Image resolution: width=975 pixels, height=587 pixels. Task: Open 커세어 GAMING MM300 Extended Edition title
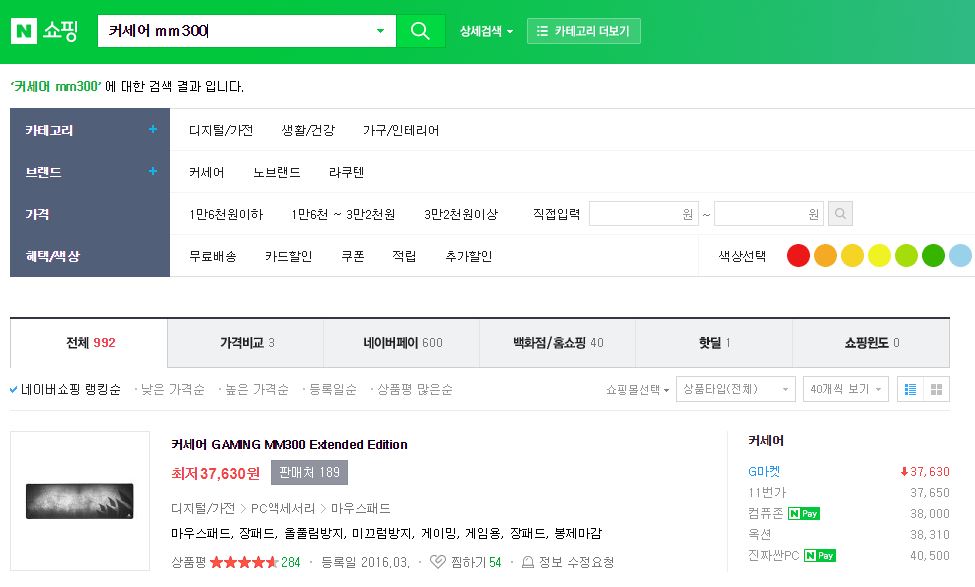(x=289, y=445)
